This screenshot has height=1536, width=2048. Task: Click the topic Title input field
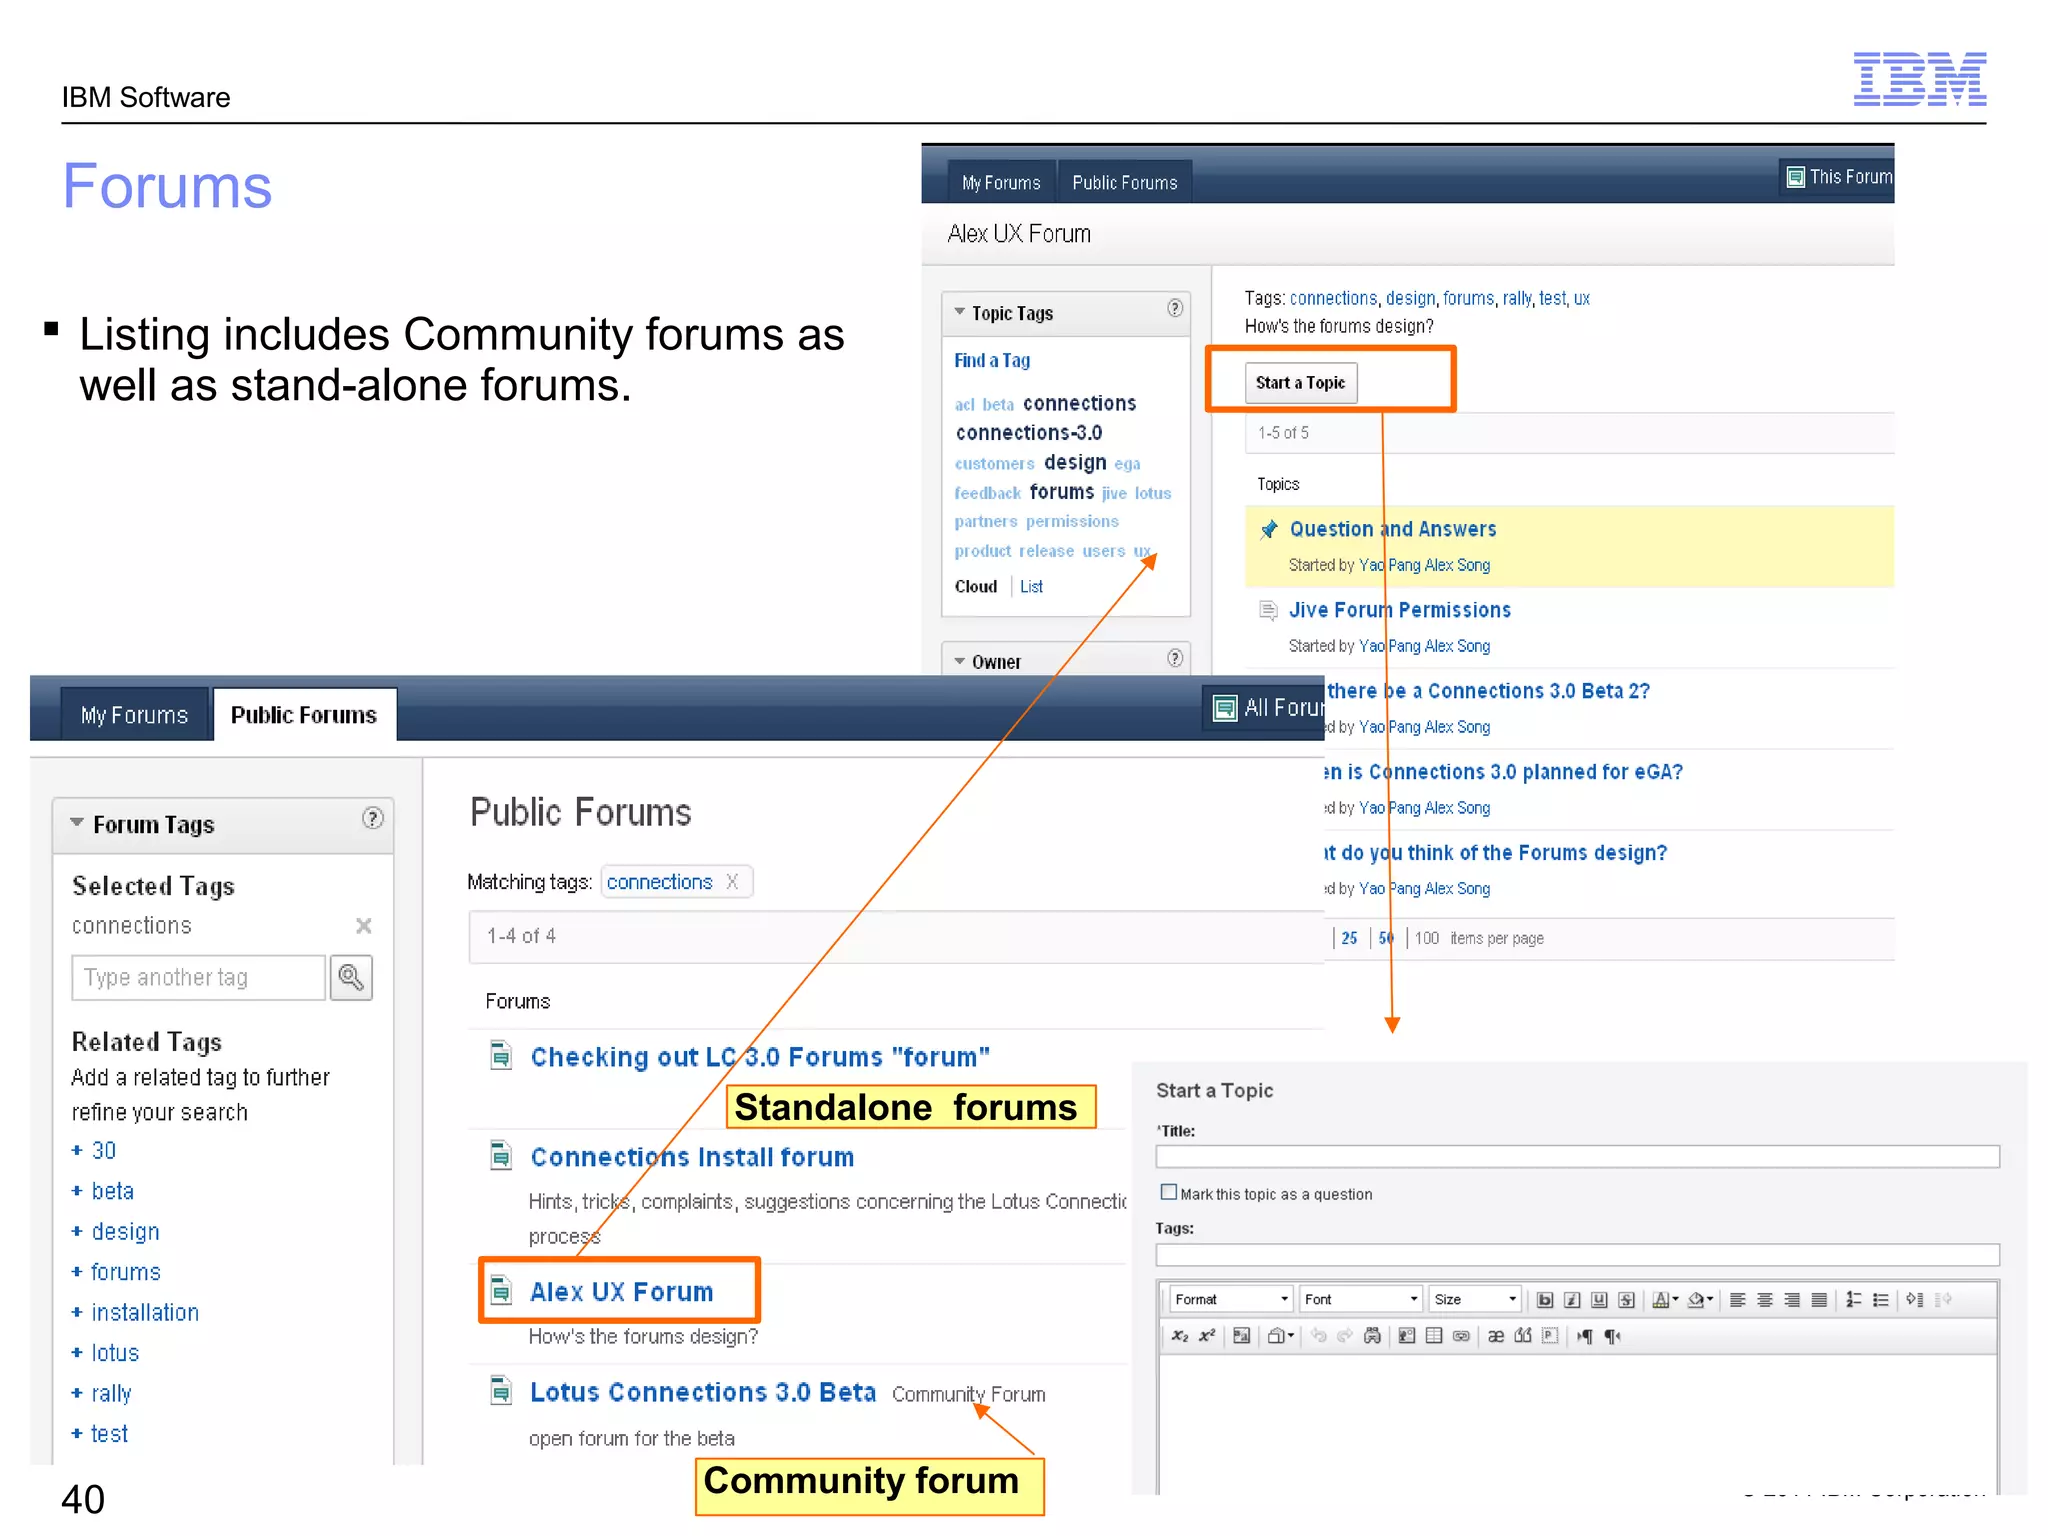point(1577,1157)
